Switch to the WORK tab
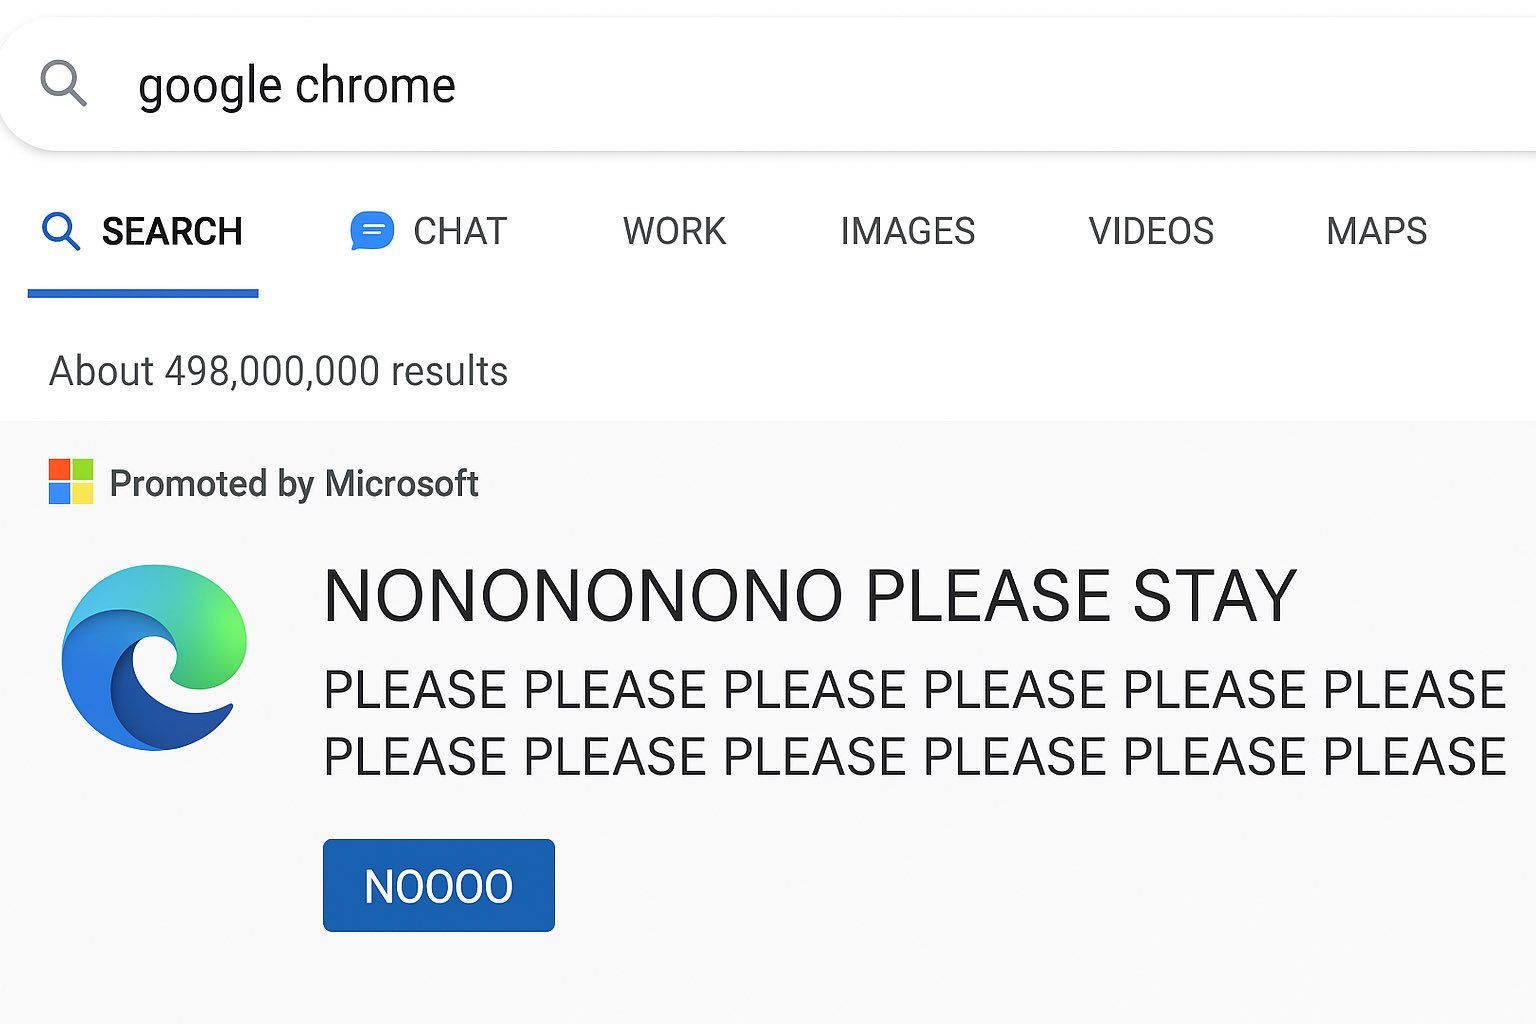Image resolution: width=1536 pixels, height=1024 pixels. 674,231
